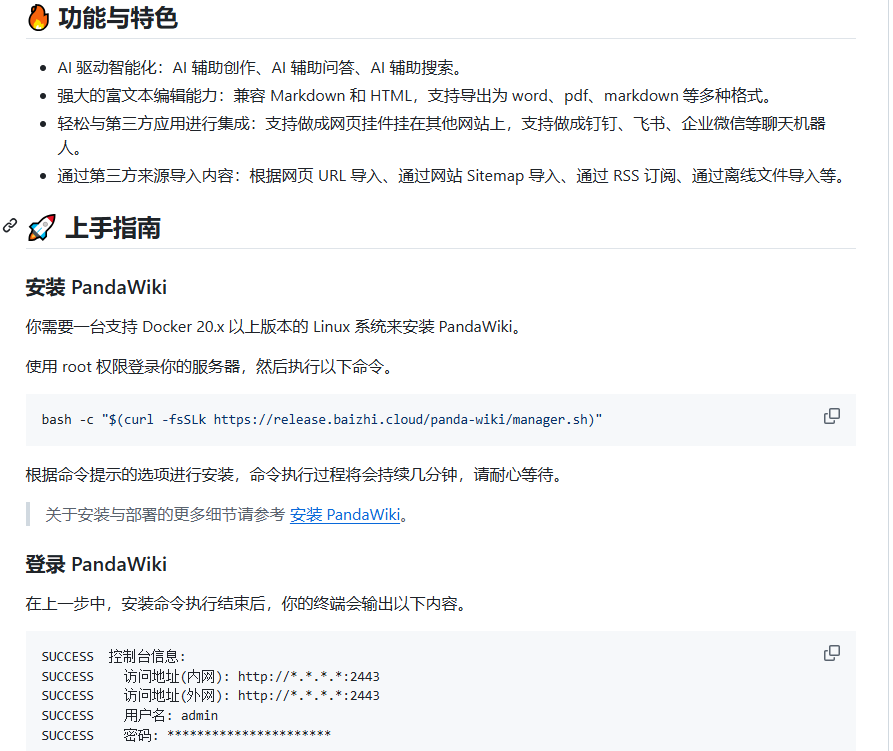The height and width of the screenshot is (751, 893).
Task: Click the rocket emoji beside 上手指南
Action: click(x=42, y=228)
